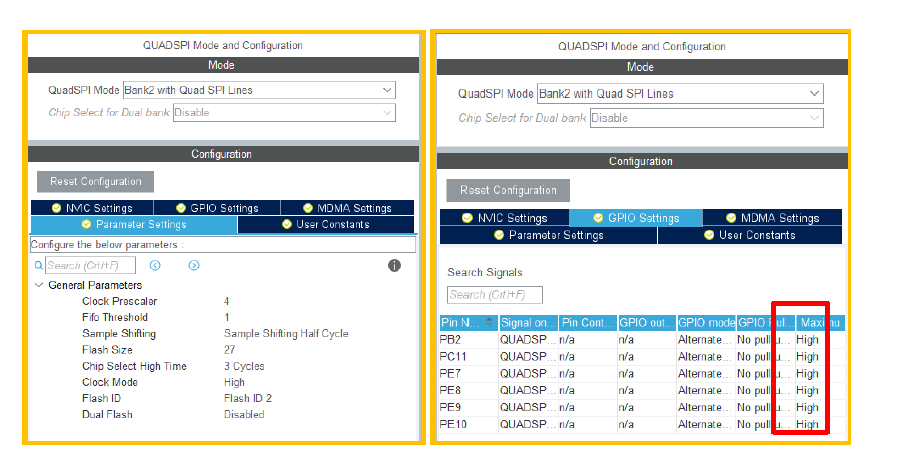The image size is (905, 467).
Task: Open Chip Select for Dual bank dropdown, left panel
Action: point(284,113)
